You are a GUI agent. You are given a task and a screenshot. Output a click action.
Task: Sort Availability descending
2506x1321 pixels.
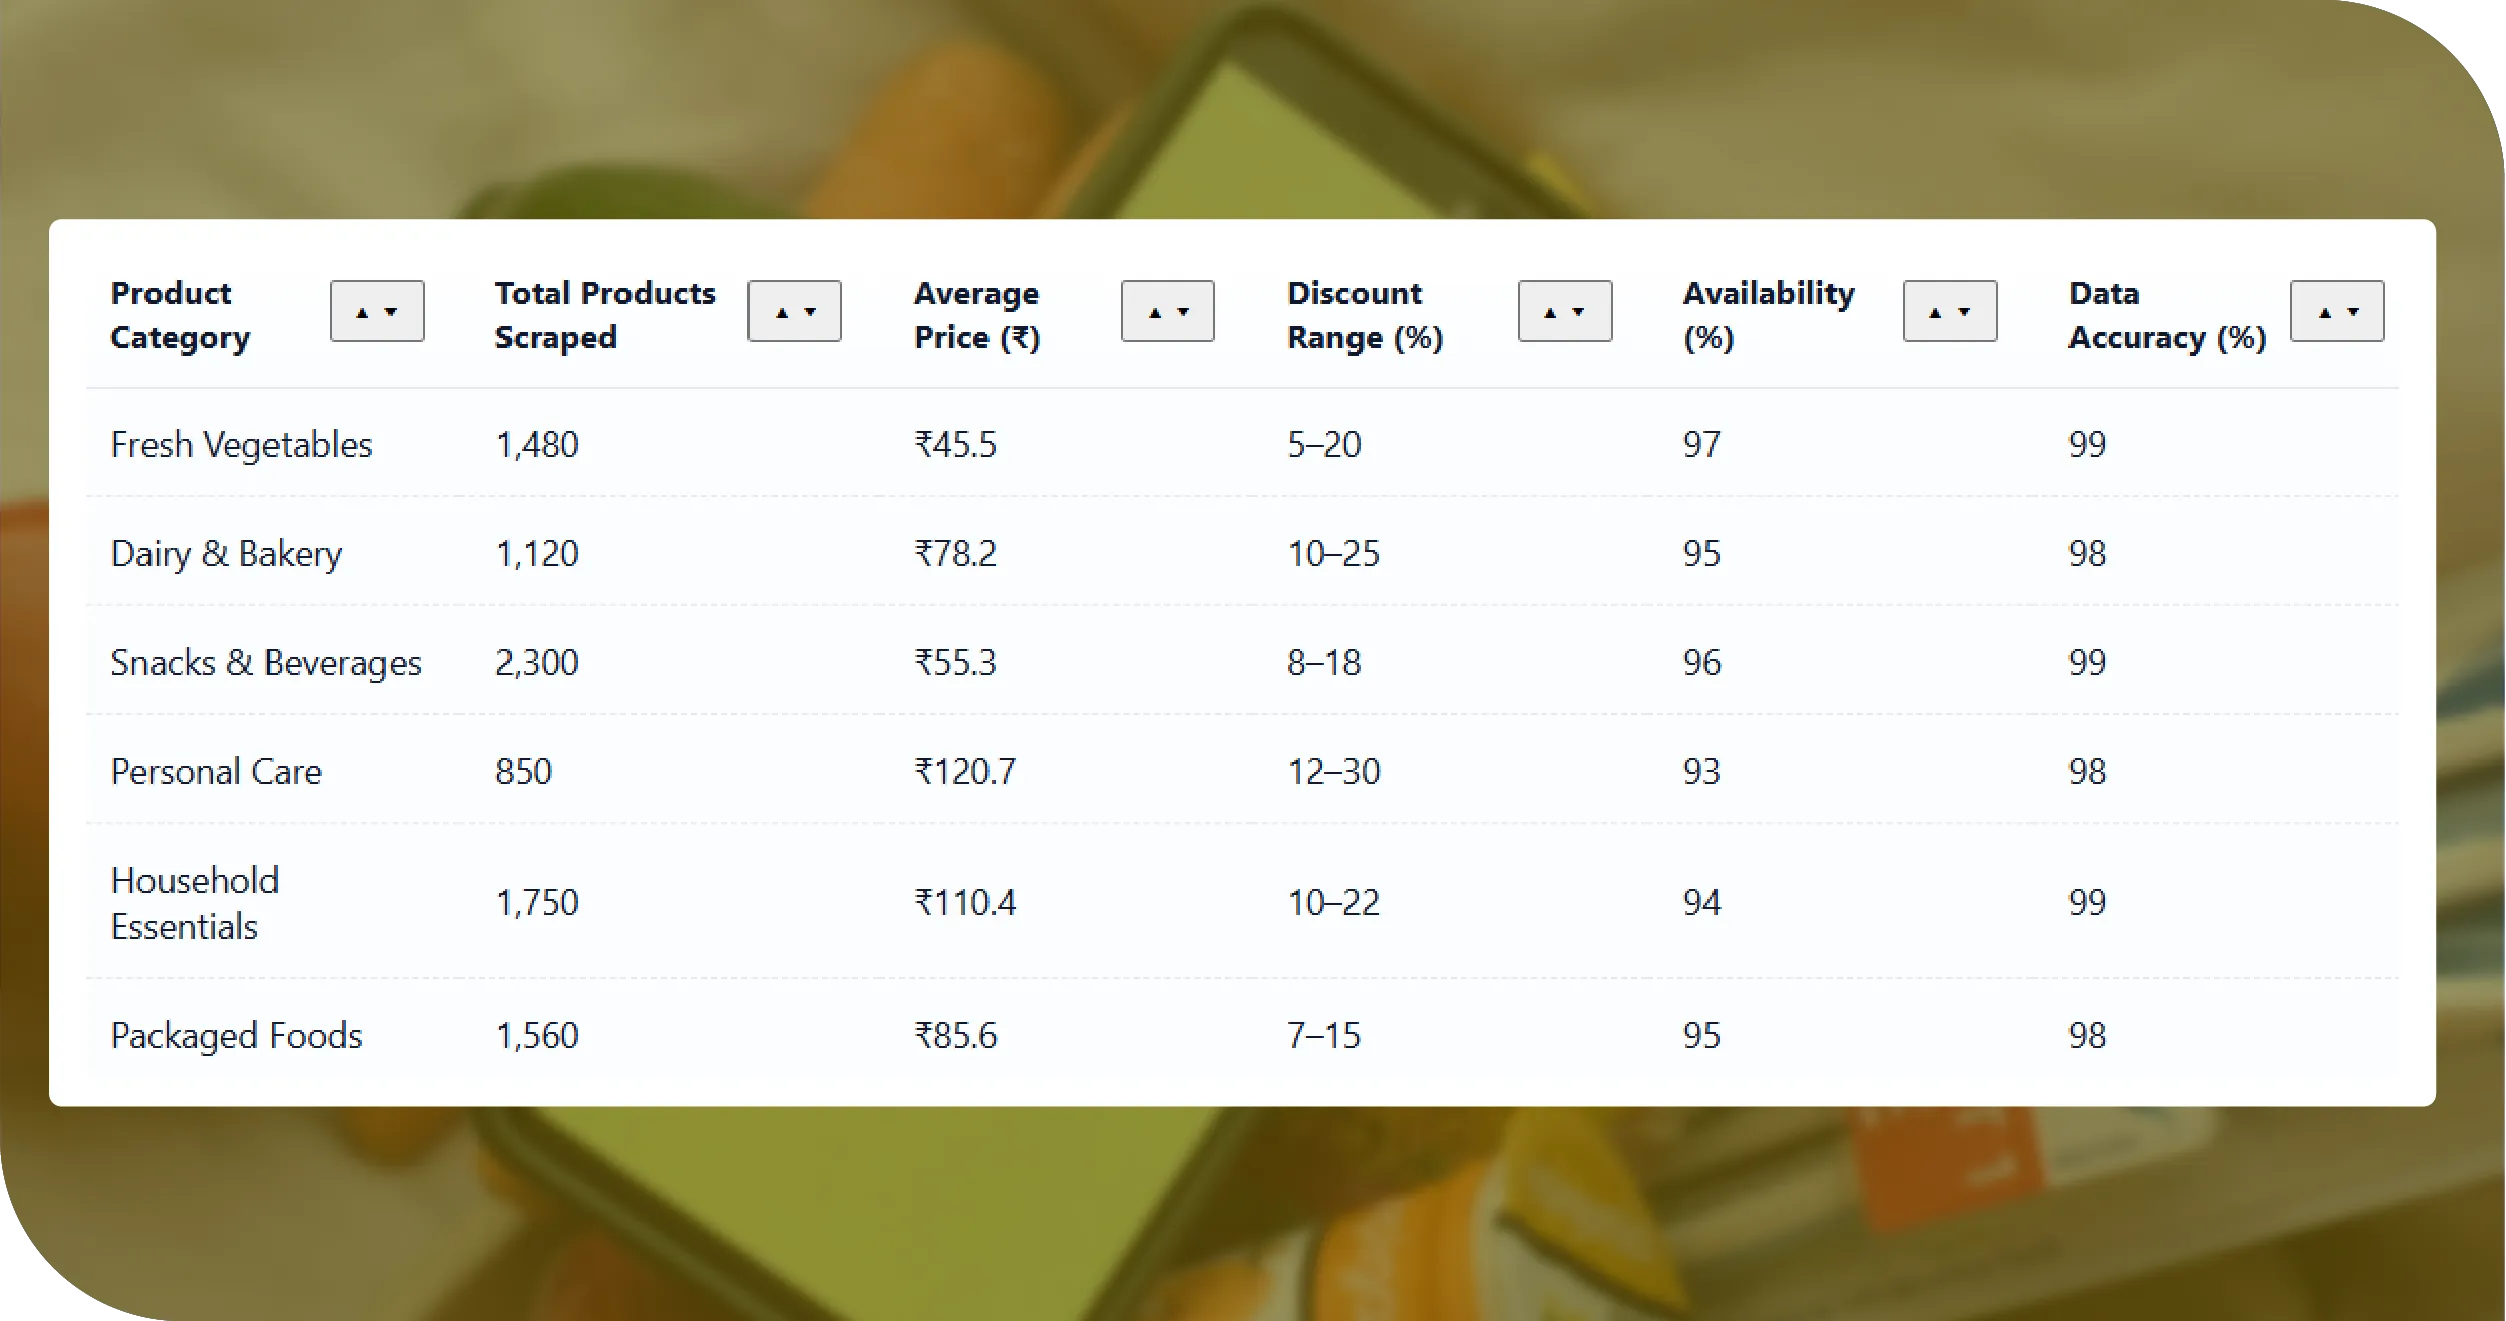pyautogui.click(x=1963, y=313)
